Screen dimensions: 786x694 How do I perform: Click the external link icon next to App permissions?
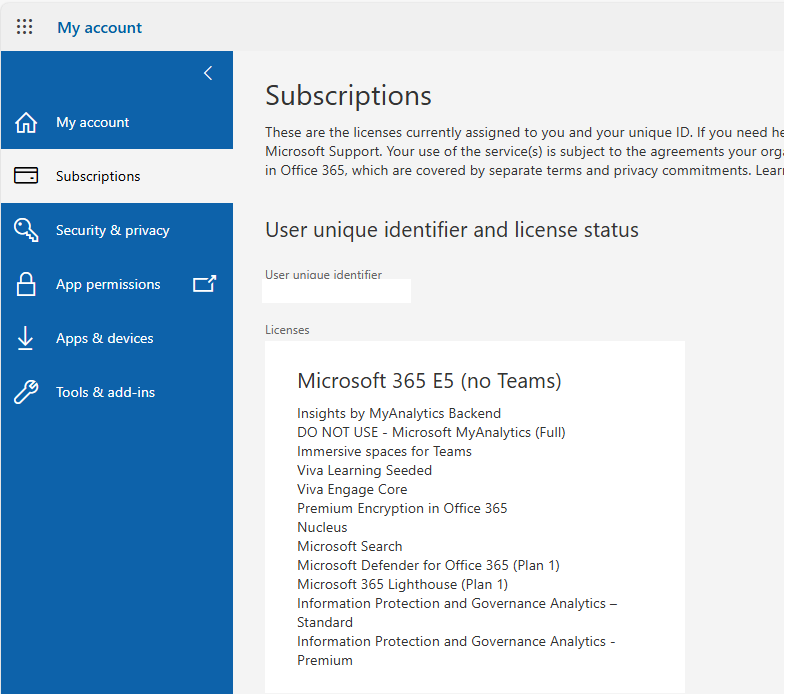coord(205,283)
